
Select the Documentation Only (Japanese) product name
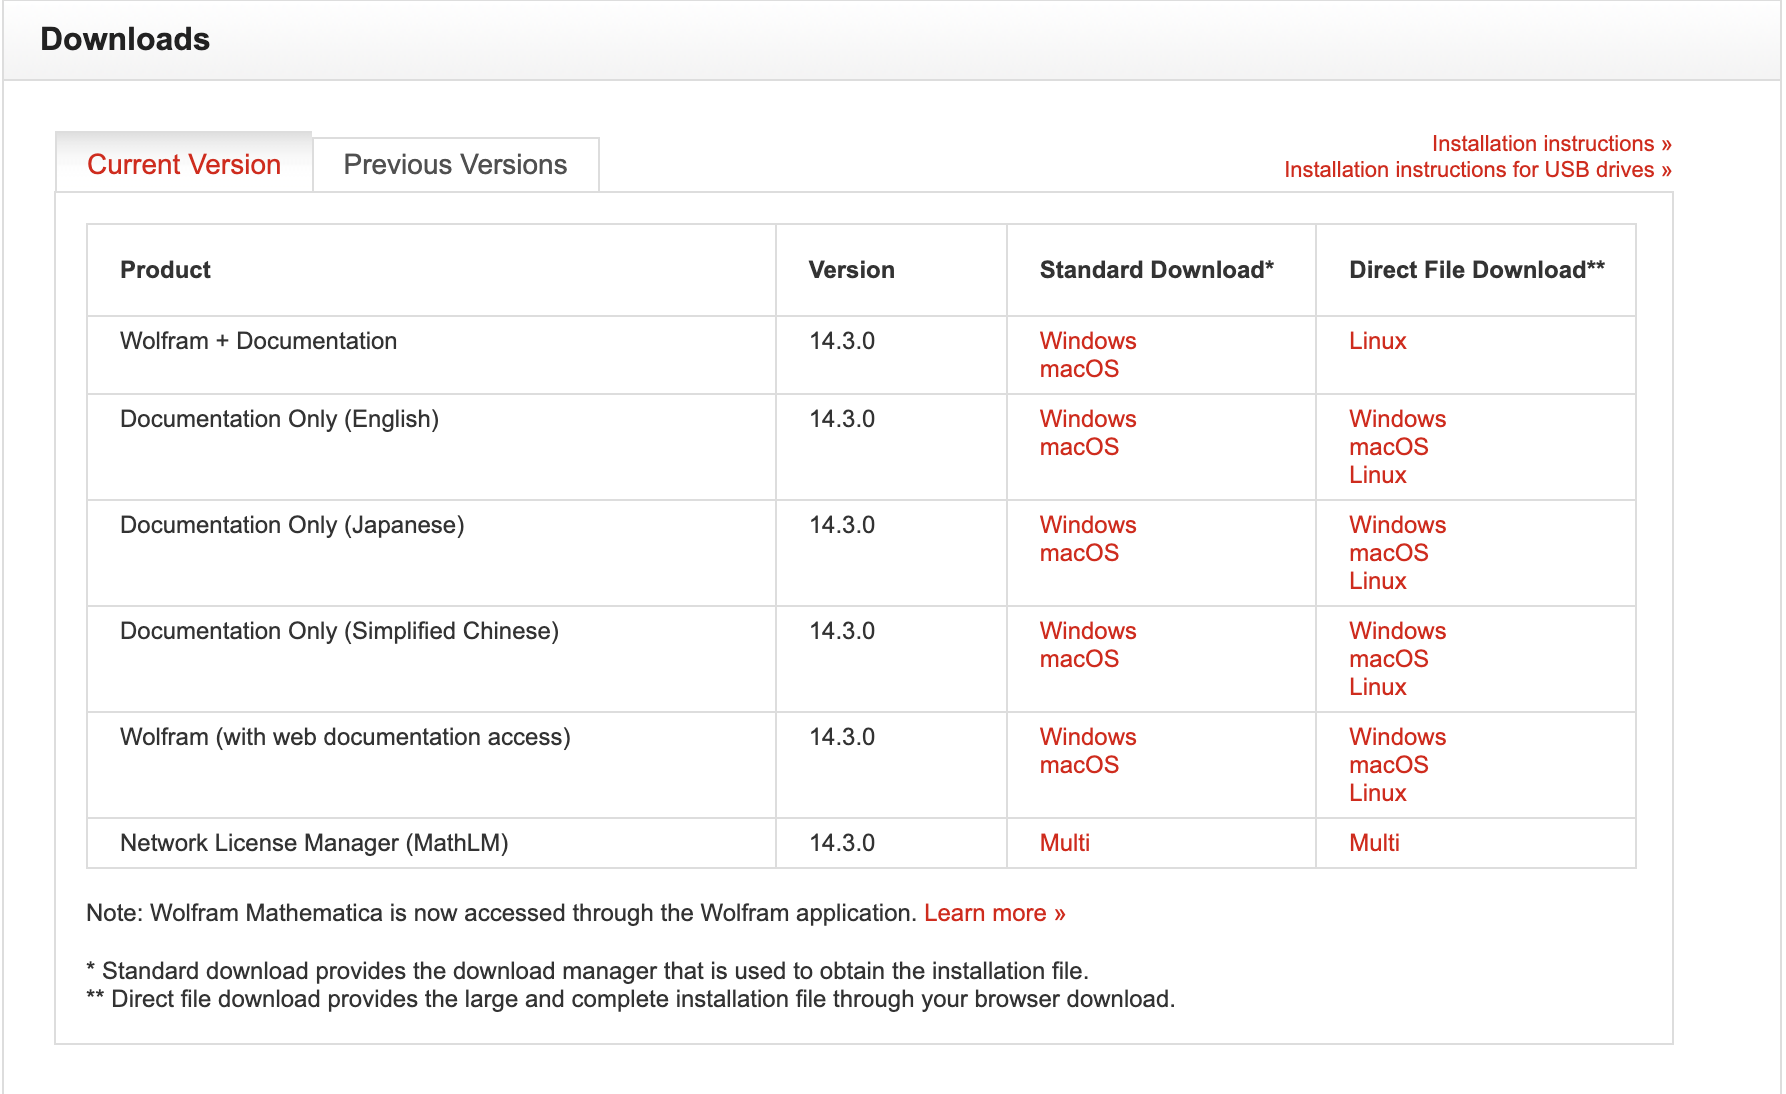click(292, 525)
